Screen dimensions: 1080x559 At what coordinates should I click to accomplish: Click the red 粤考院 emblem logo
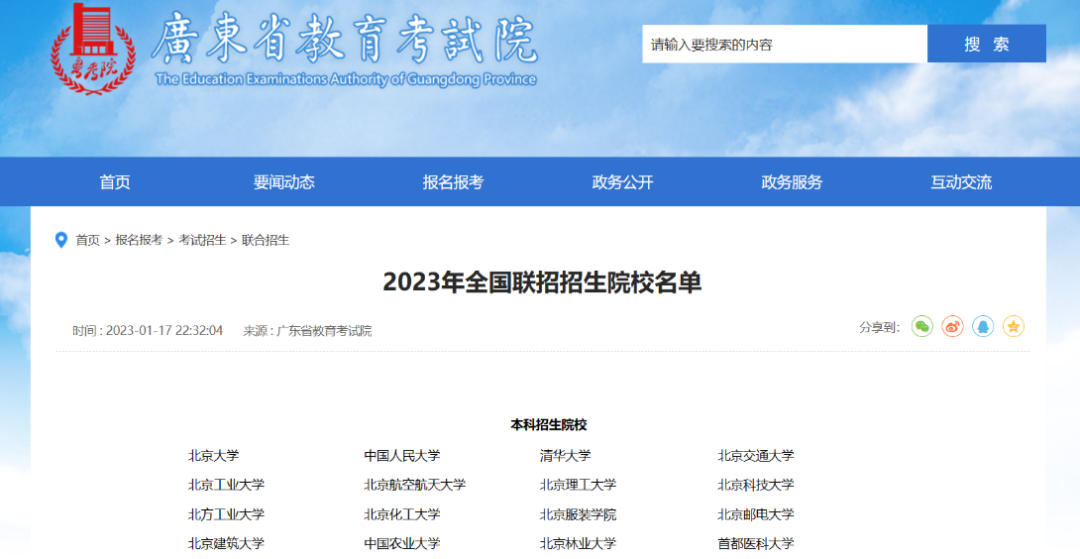(93, 48)
